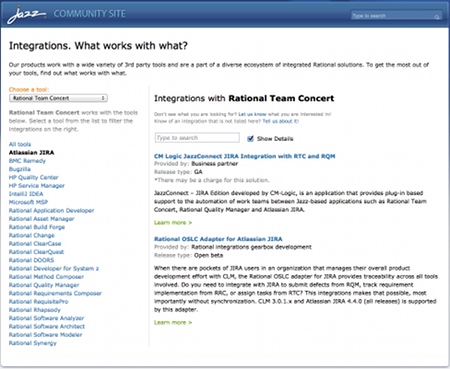Filter by Rational Requirements Composer
This screenshot has width=450, height=369.
[x=55, y=293]
